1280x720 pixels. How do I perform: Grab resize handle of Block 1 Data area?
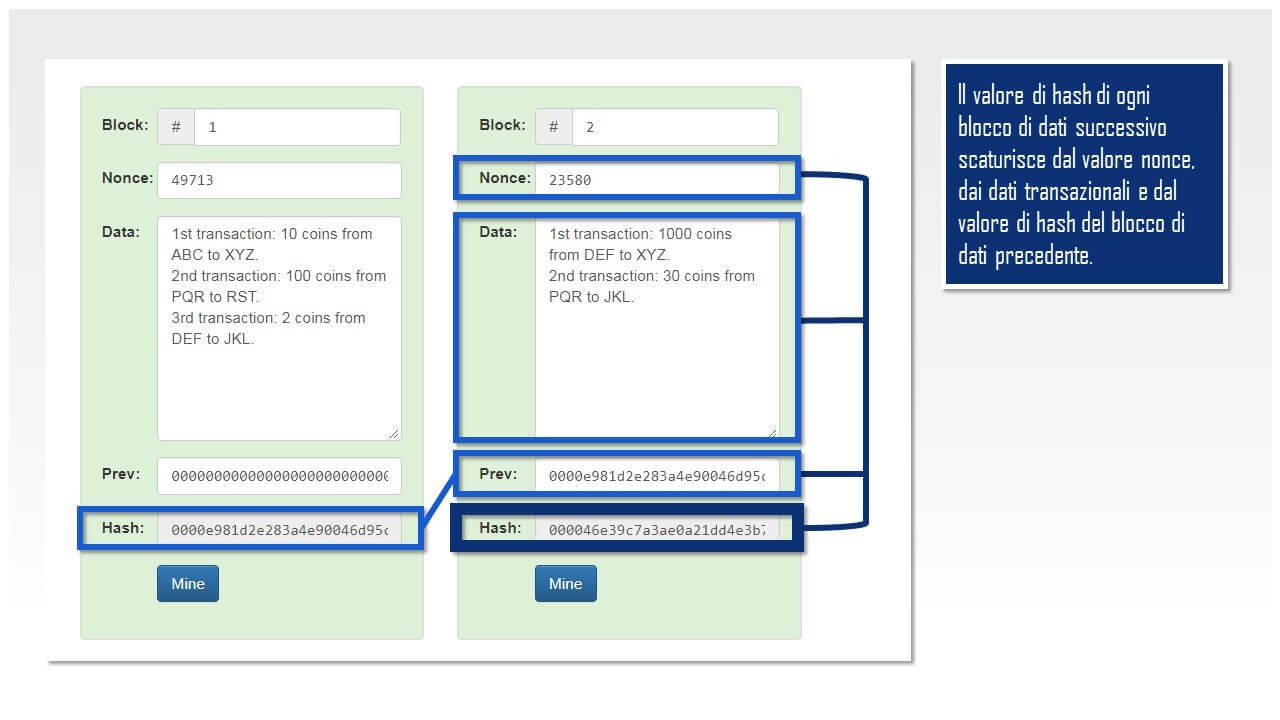(x=393, y=433)
